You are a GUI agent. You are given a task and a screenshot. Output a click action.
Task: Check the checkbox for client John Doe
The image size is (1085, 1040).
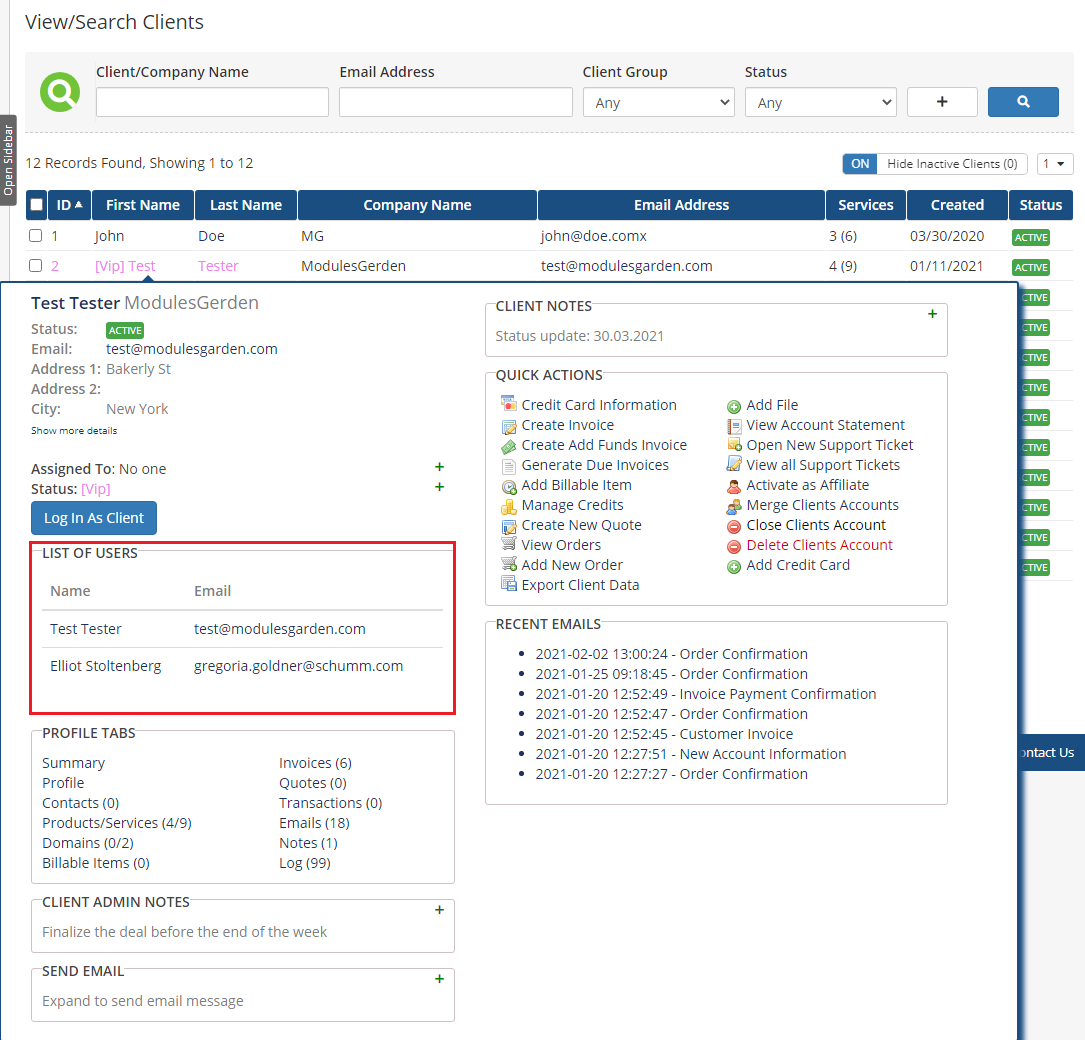coord(35,235)
